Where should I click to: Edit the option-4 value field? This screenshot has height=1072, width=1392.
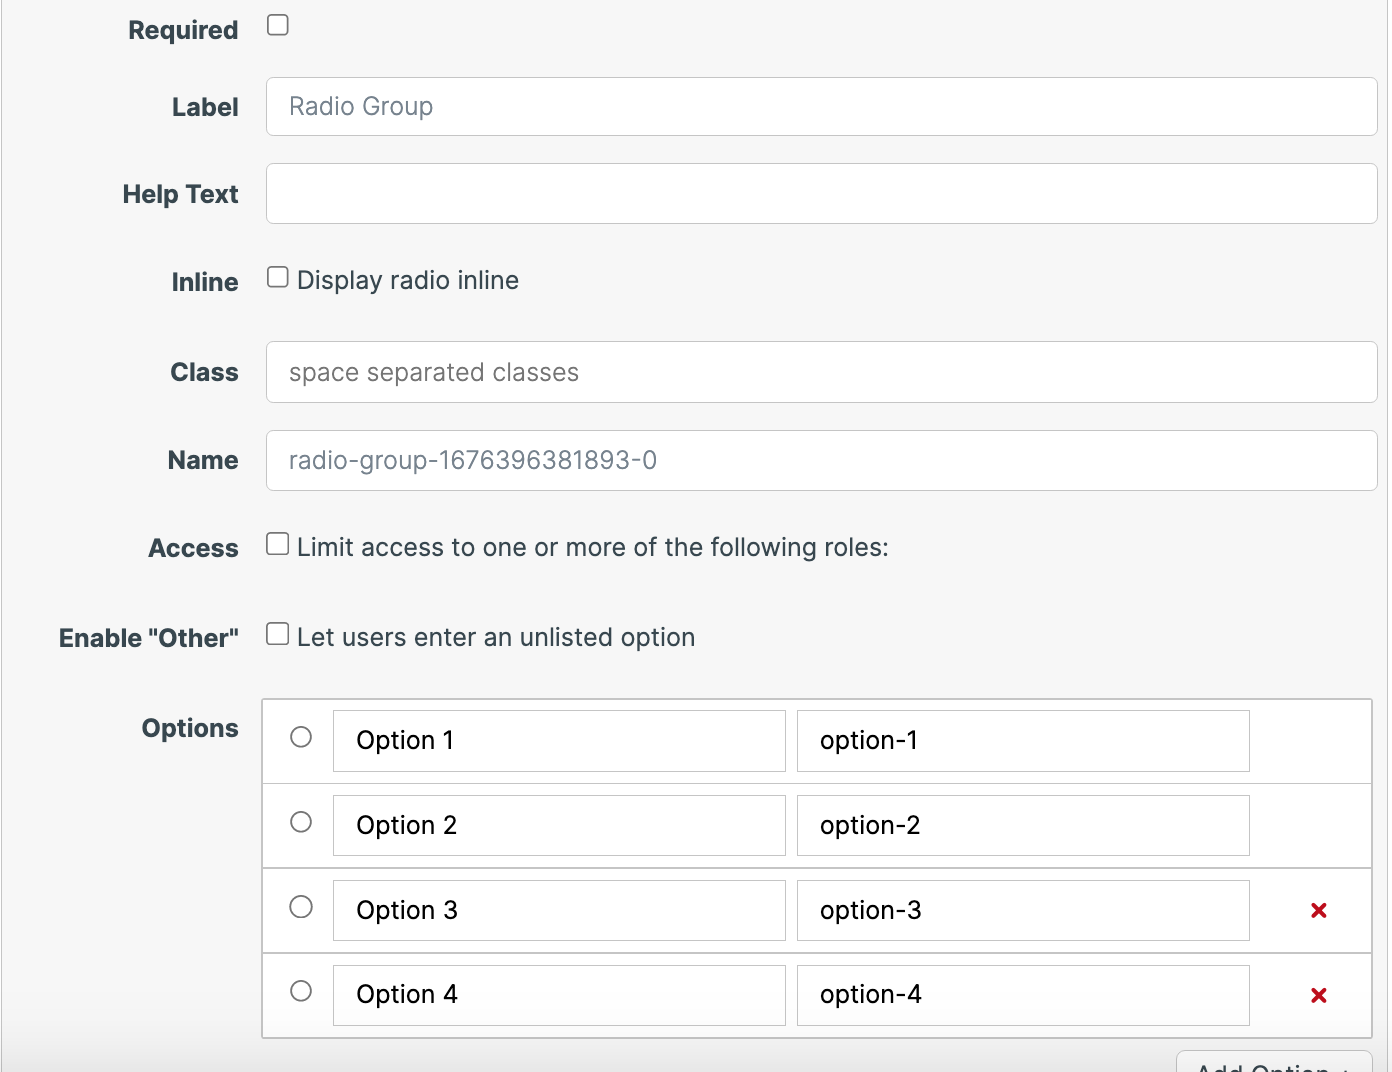(1022, 995)
